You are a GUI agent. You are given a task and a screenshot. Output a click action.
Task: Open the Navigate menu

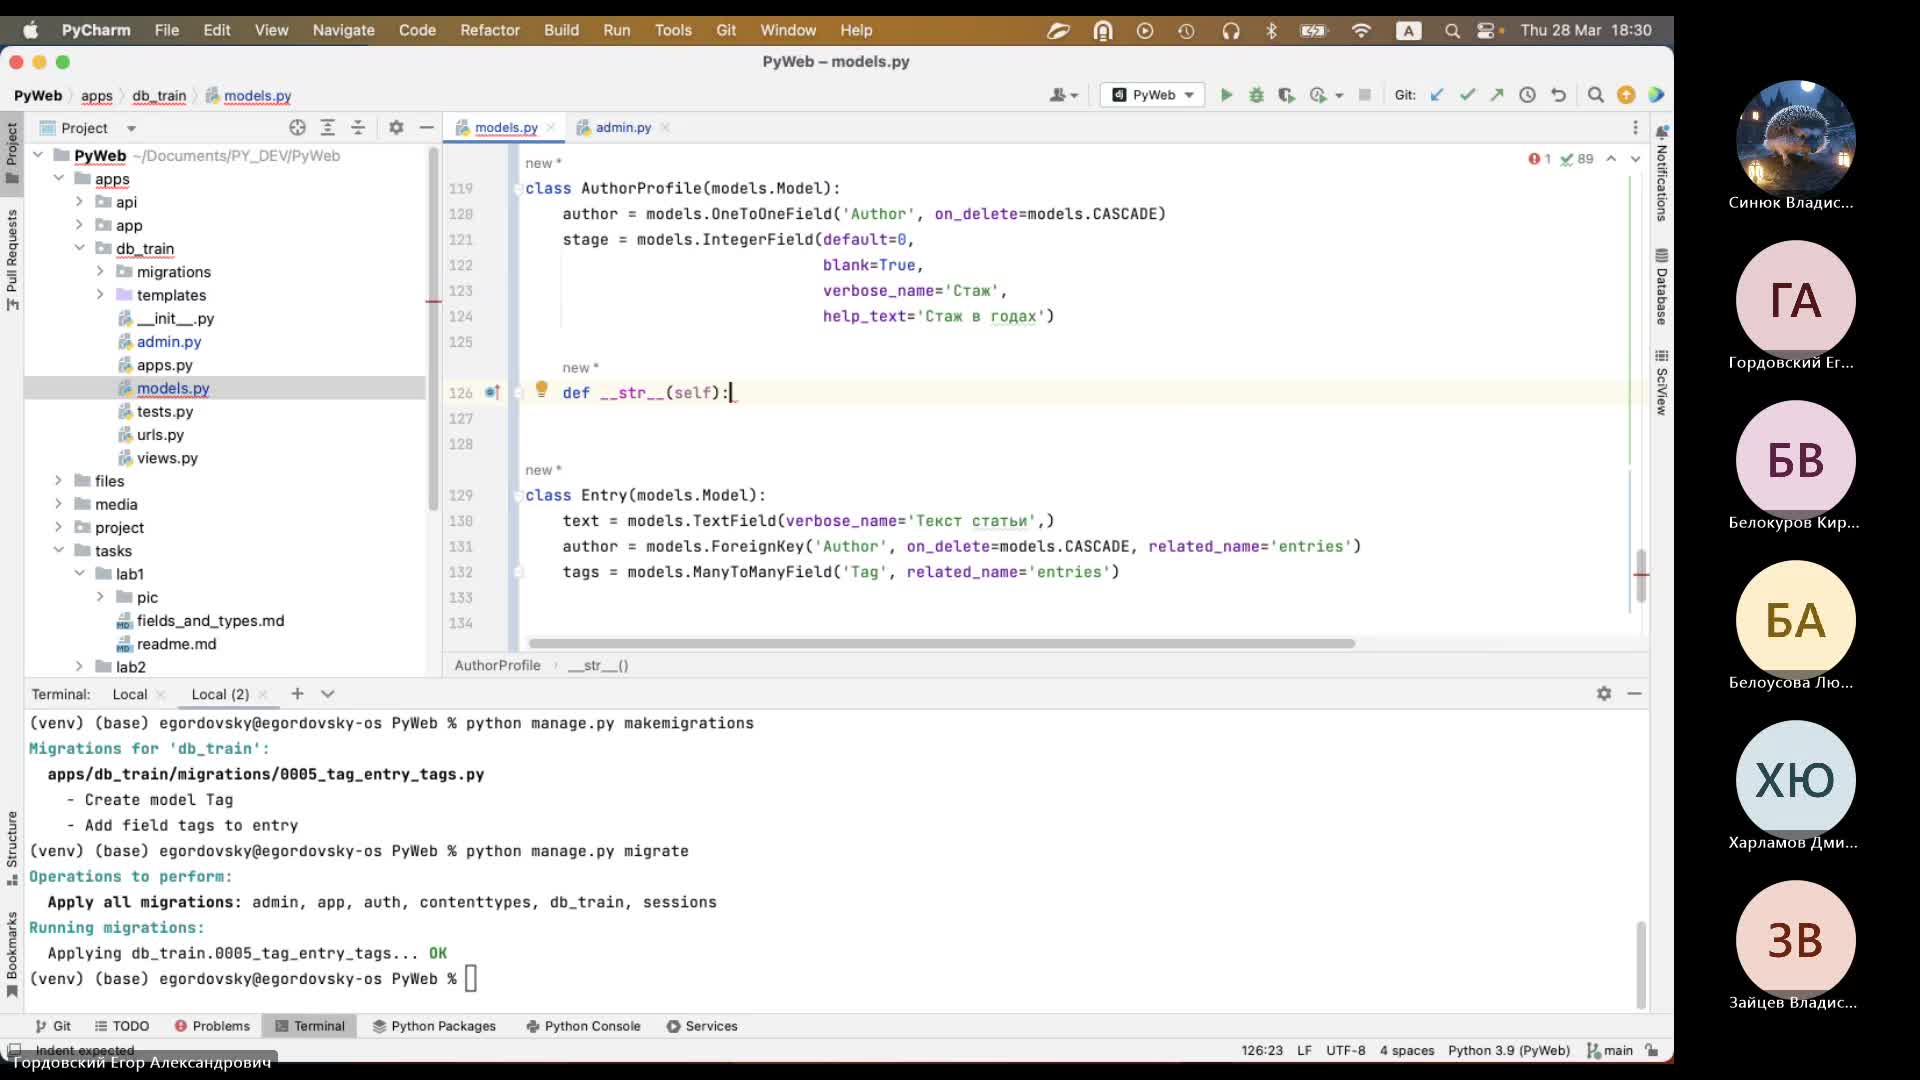[x=343, y=30]
